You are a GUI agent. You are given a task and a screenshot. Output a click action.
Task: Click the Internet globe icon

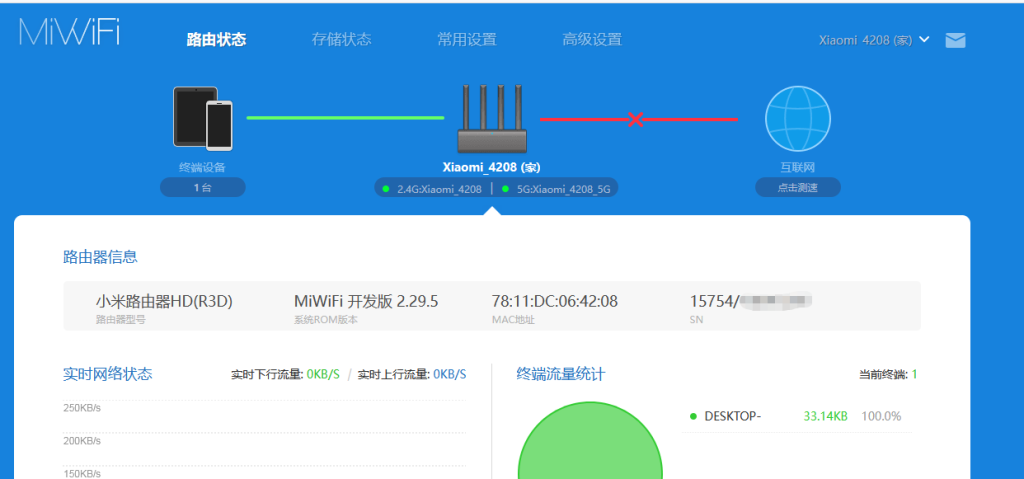pyautogui.click(x=797, y=119)
